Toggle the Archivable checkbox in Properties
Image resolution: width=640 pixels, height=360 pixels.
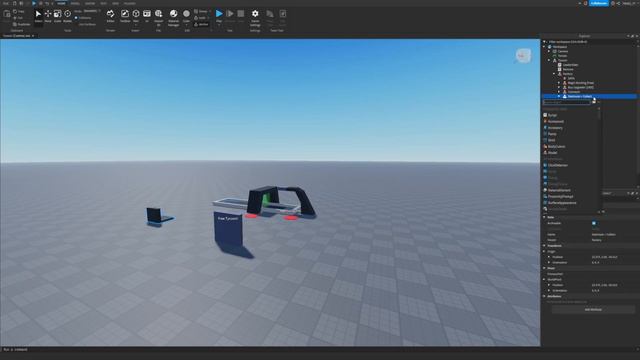coord(594,223)
